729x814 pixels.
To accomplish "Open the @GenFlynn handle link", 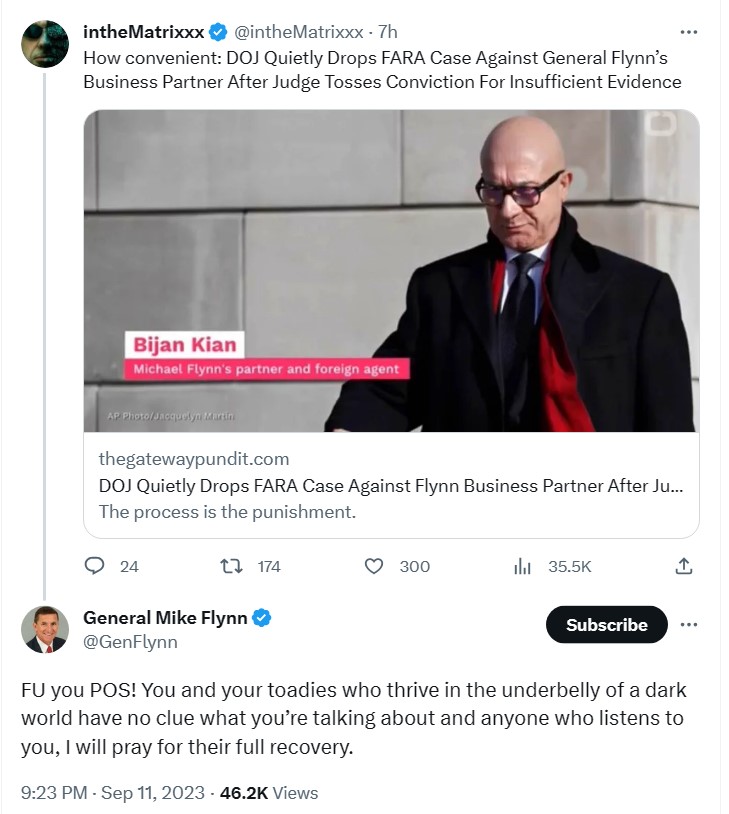I will (130, 642).
